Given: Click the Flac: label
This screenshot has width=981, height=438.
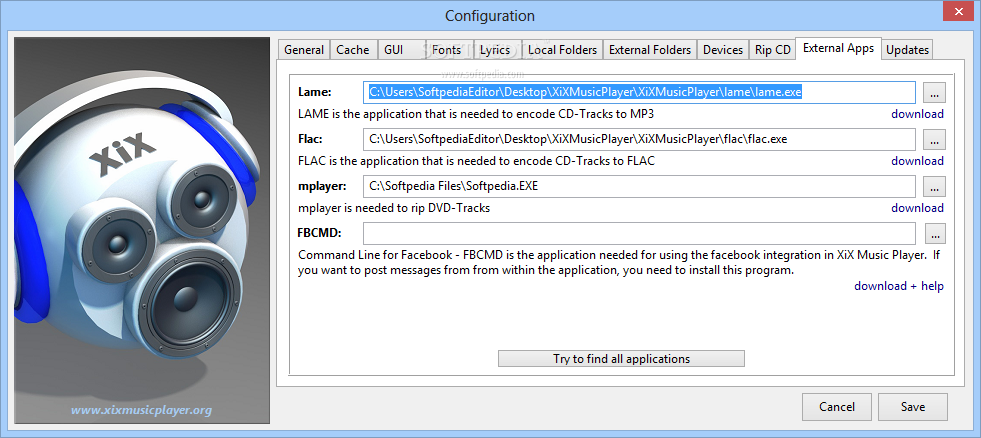Looking at the screenshot, I should (x=311, y=139).
